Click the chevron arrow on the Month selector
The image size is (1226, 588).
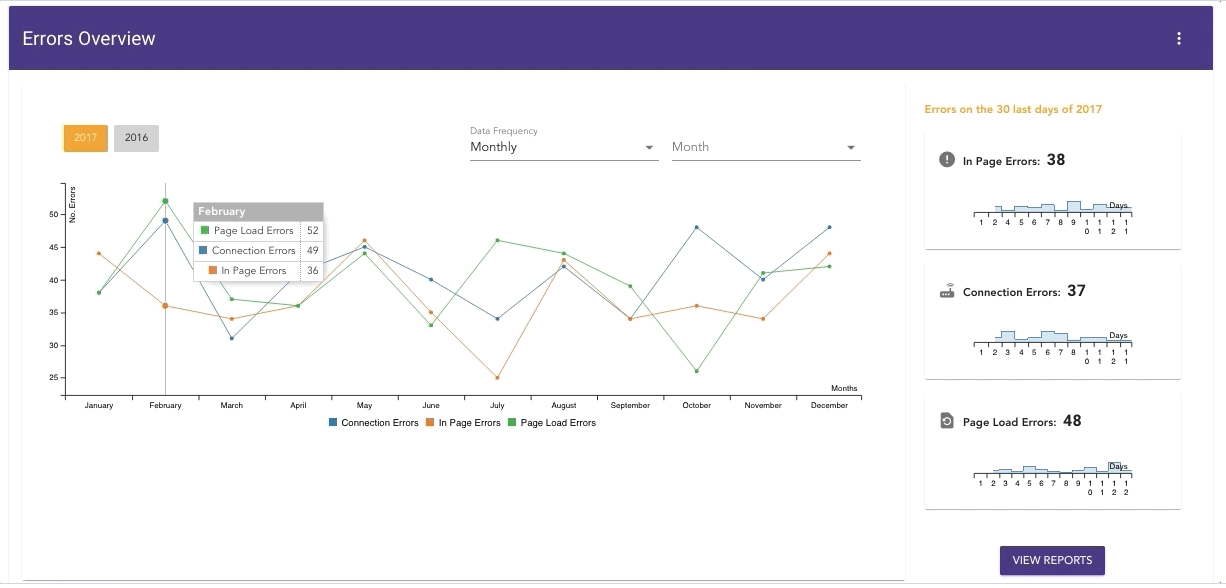pyautogui.click(x=851, y=146)
